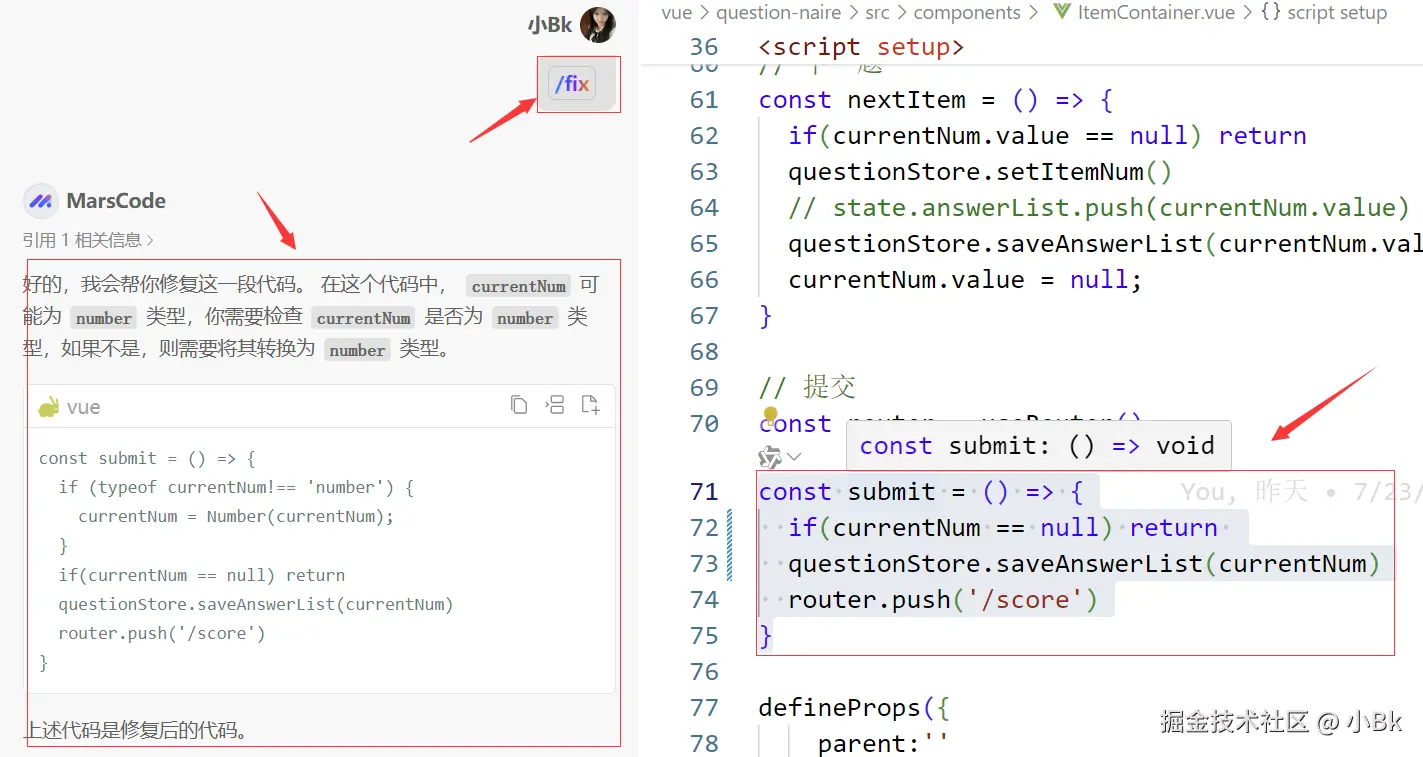Click the 小Bk user avatar photo

click(598, 24)
